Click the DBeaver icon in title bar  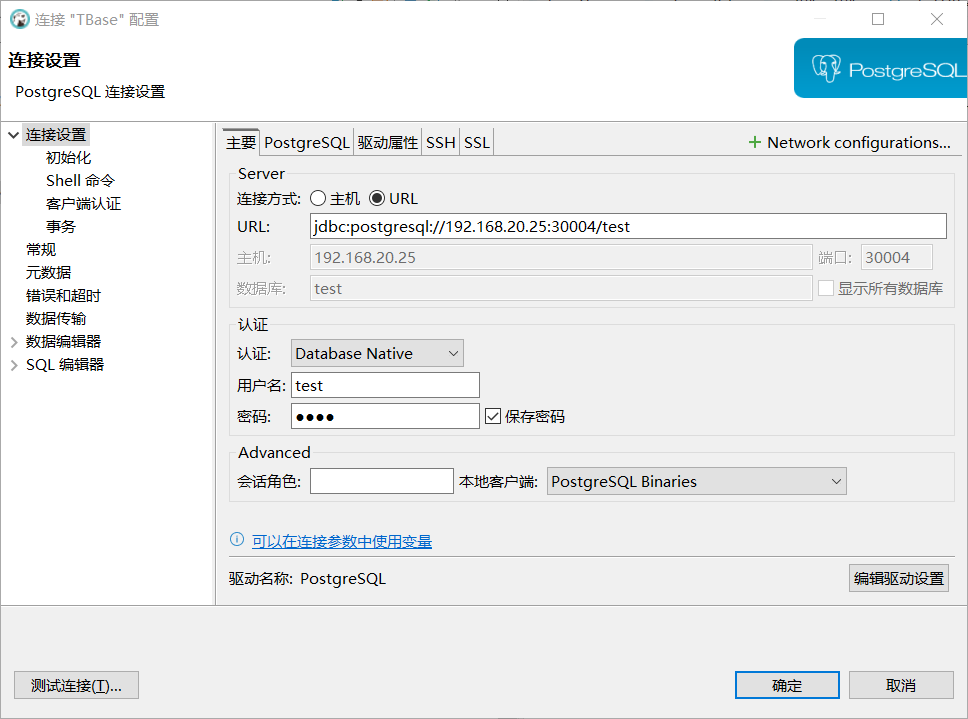click(x=20, y=19)
